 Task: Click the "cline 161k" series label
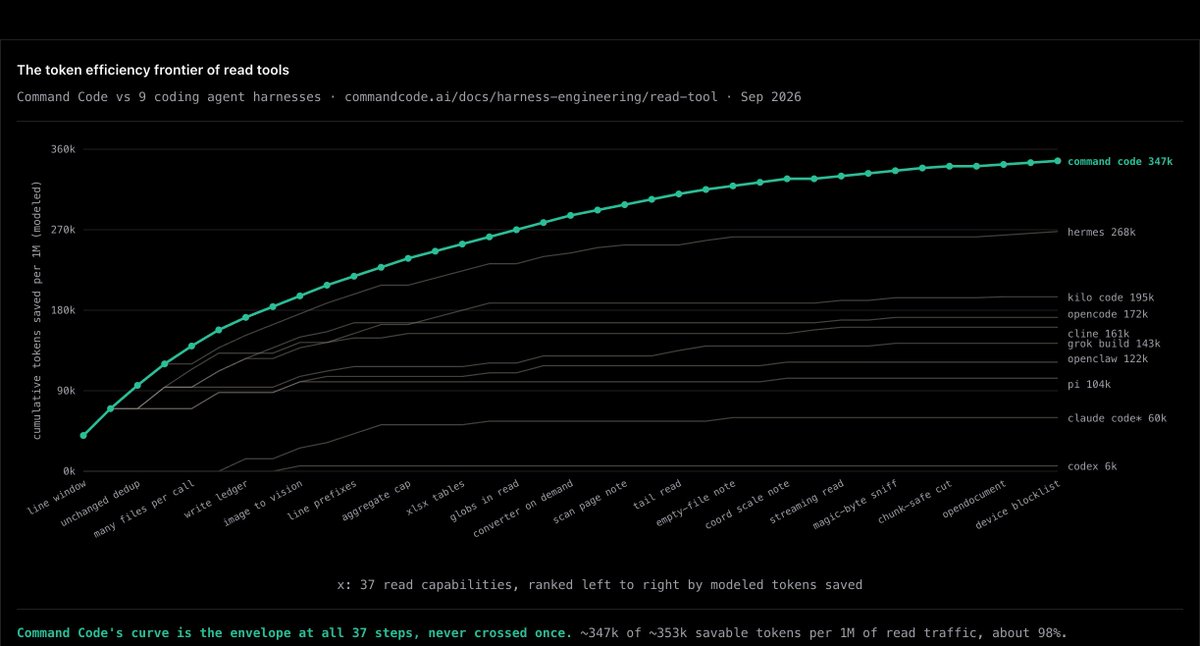point(1099,334)
